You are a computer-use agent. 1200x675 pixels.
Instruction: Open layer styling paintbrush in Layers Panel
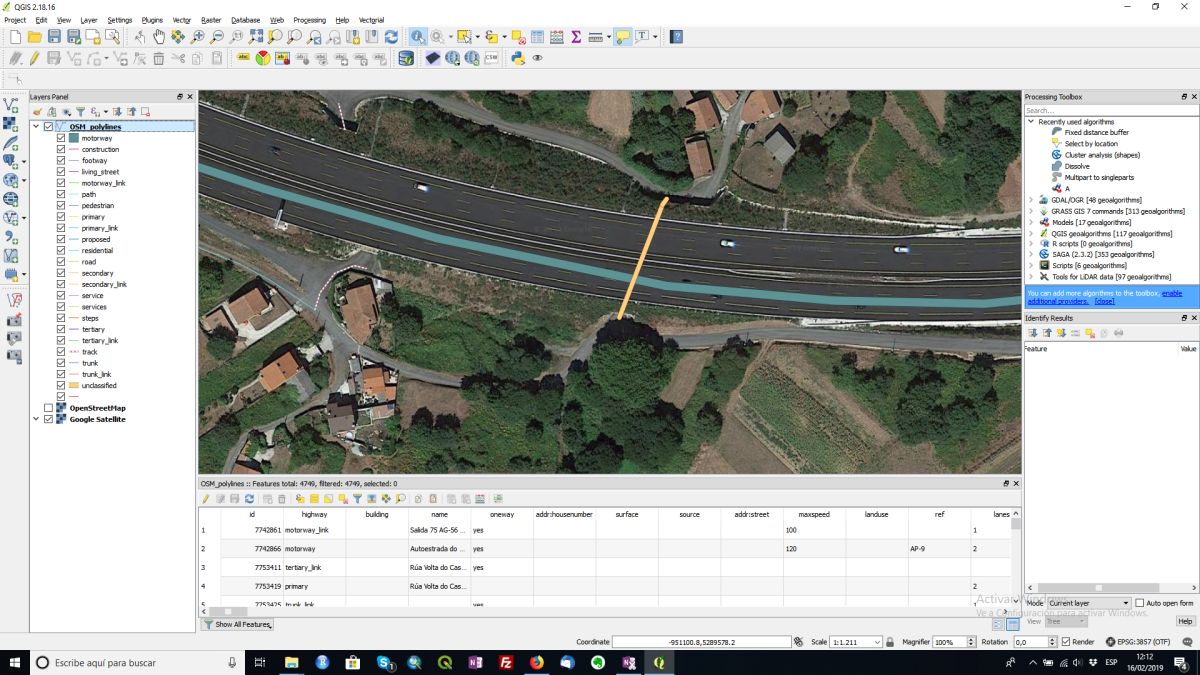click(38, 112)
